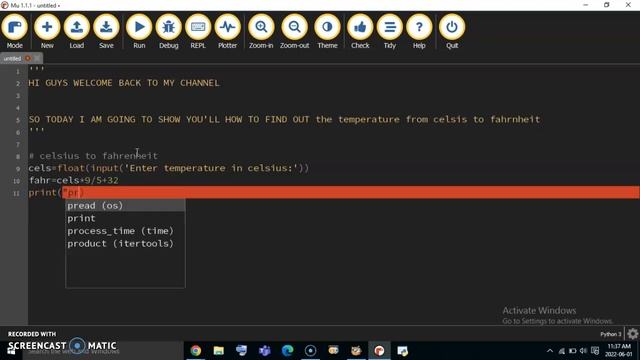The image size is (640, 360).
Task: Click line 2 'HI GUYS WELCOME BACK' text
Action: (x=124, y=83)
